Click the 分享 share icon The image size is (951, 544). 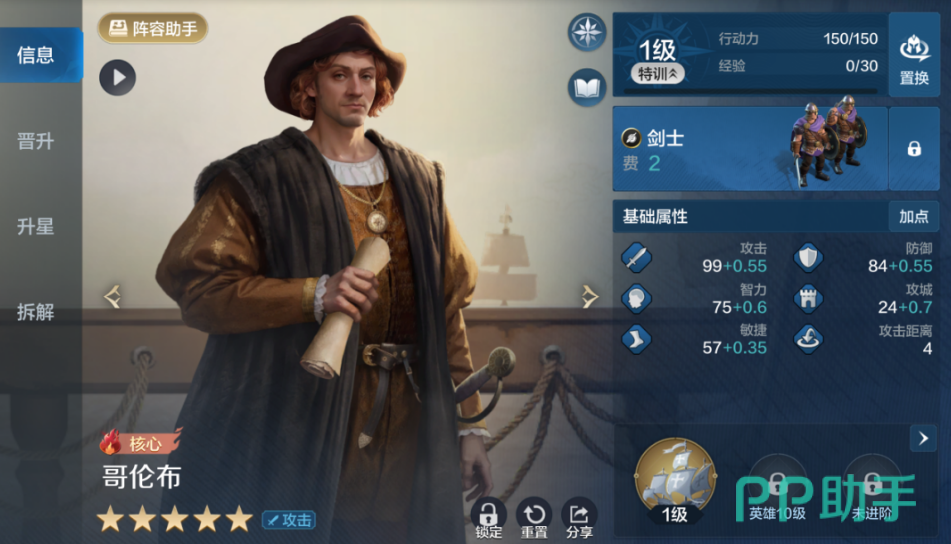[x=579, y=519]
